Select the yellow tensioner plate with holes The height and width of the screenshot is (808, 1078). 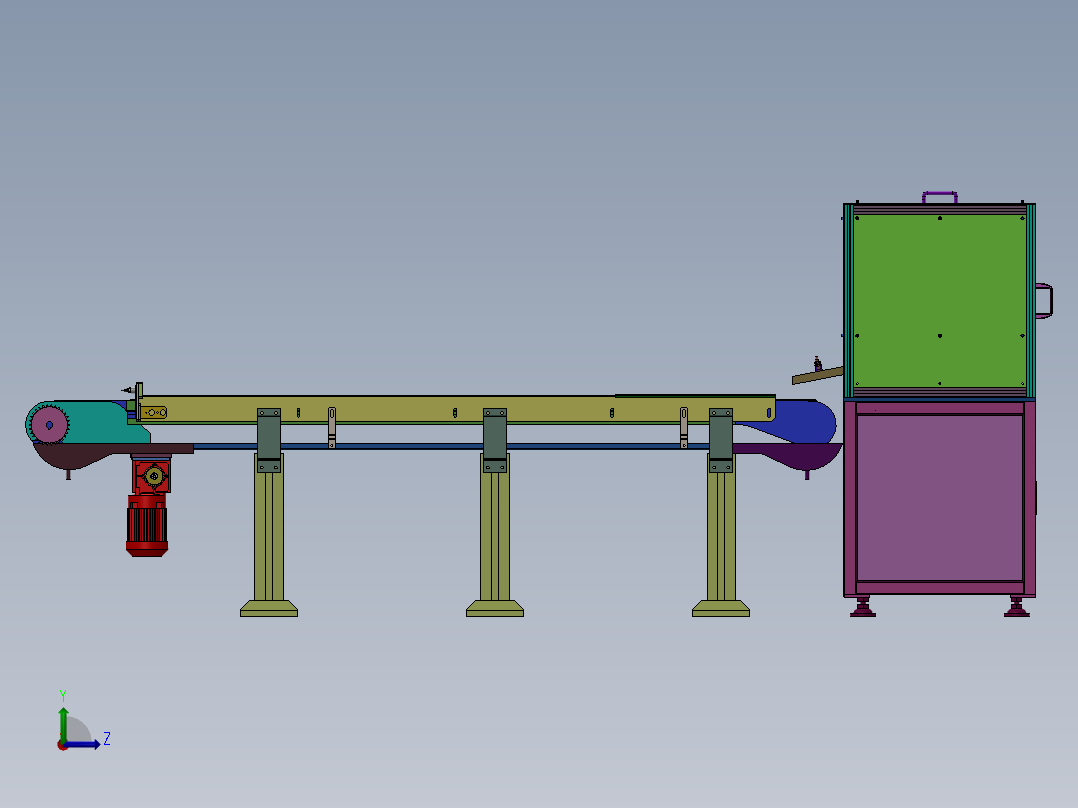[x=153, y=413]
